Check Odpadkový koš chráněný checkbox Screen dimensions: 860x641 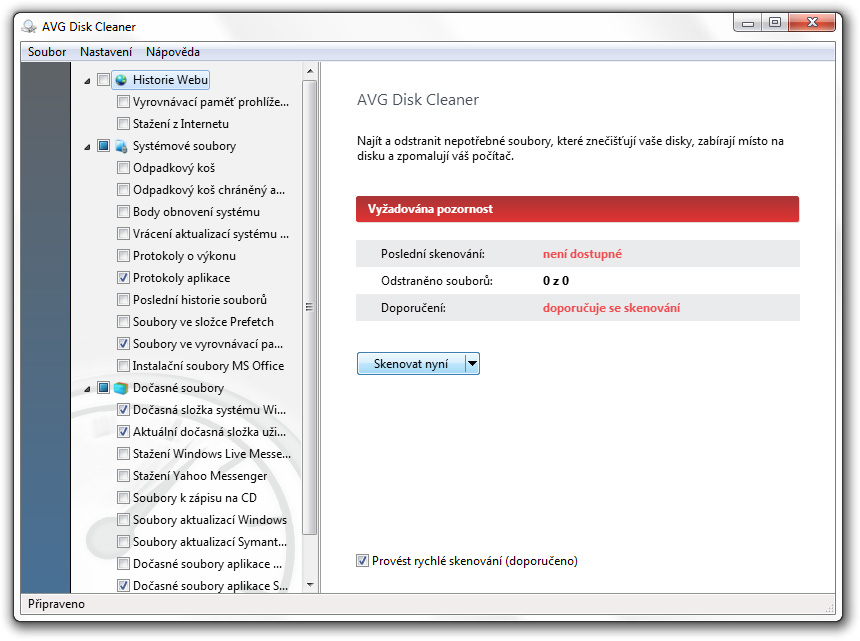123,190
